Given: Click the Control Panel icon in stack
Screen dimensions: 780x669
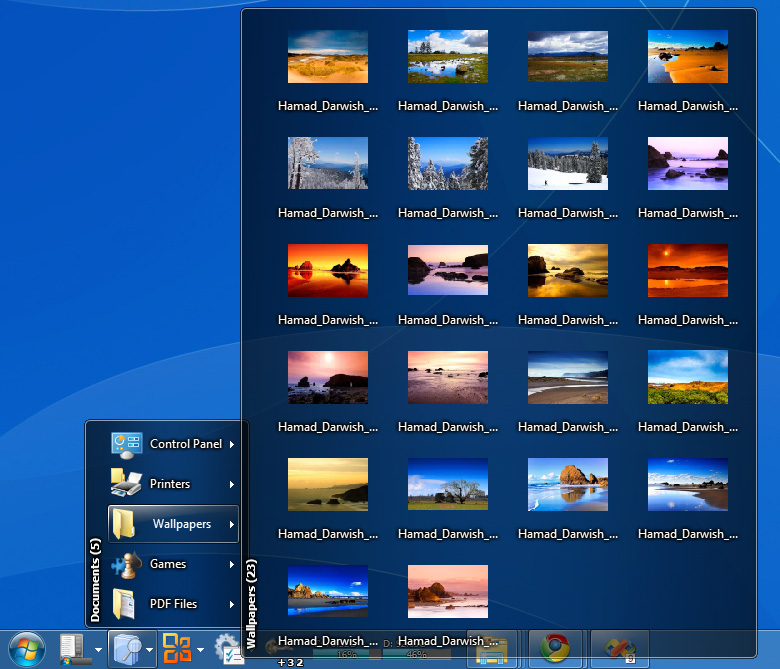Looking at the screenshot, I should pos(126,445).
